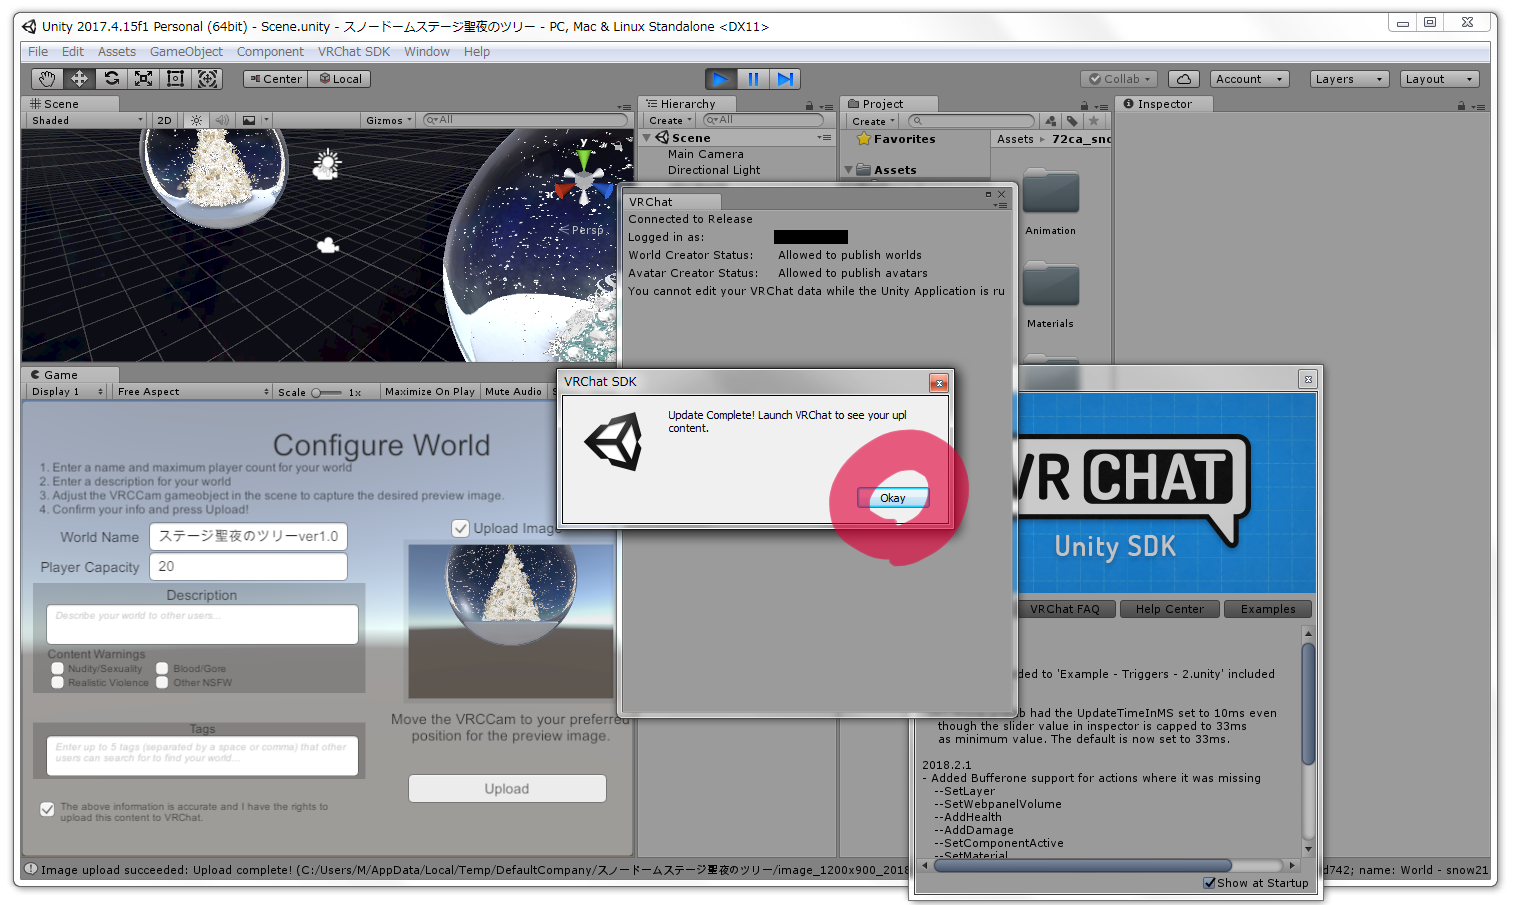
Task: Open the Gizmos dropdown
Action: [389, 120]
